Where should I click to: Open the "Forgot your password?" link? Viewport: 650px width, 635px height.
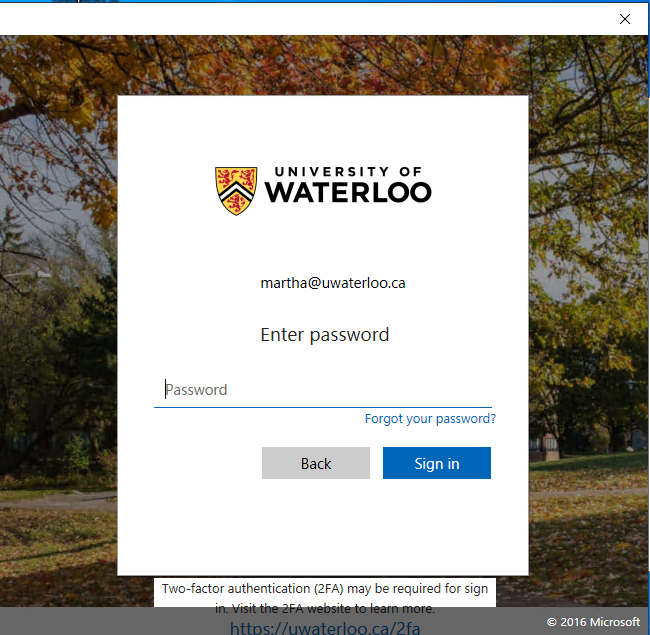point(430,419)
